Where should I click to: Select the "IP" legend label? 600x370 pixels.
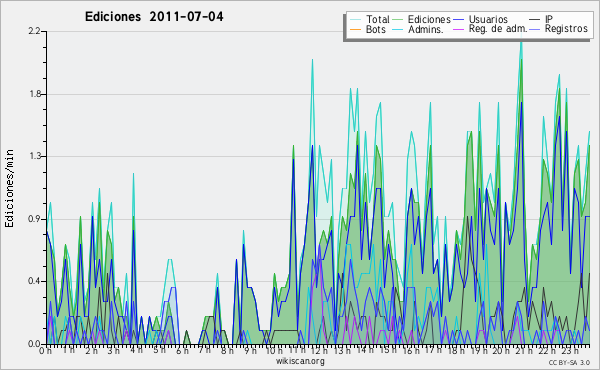[x=549, y=19]
